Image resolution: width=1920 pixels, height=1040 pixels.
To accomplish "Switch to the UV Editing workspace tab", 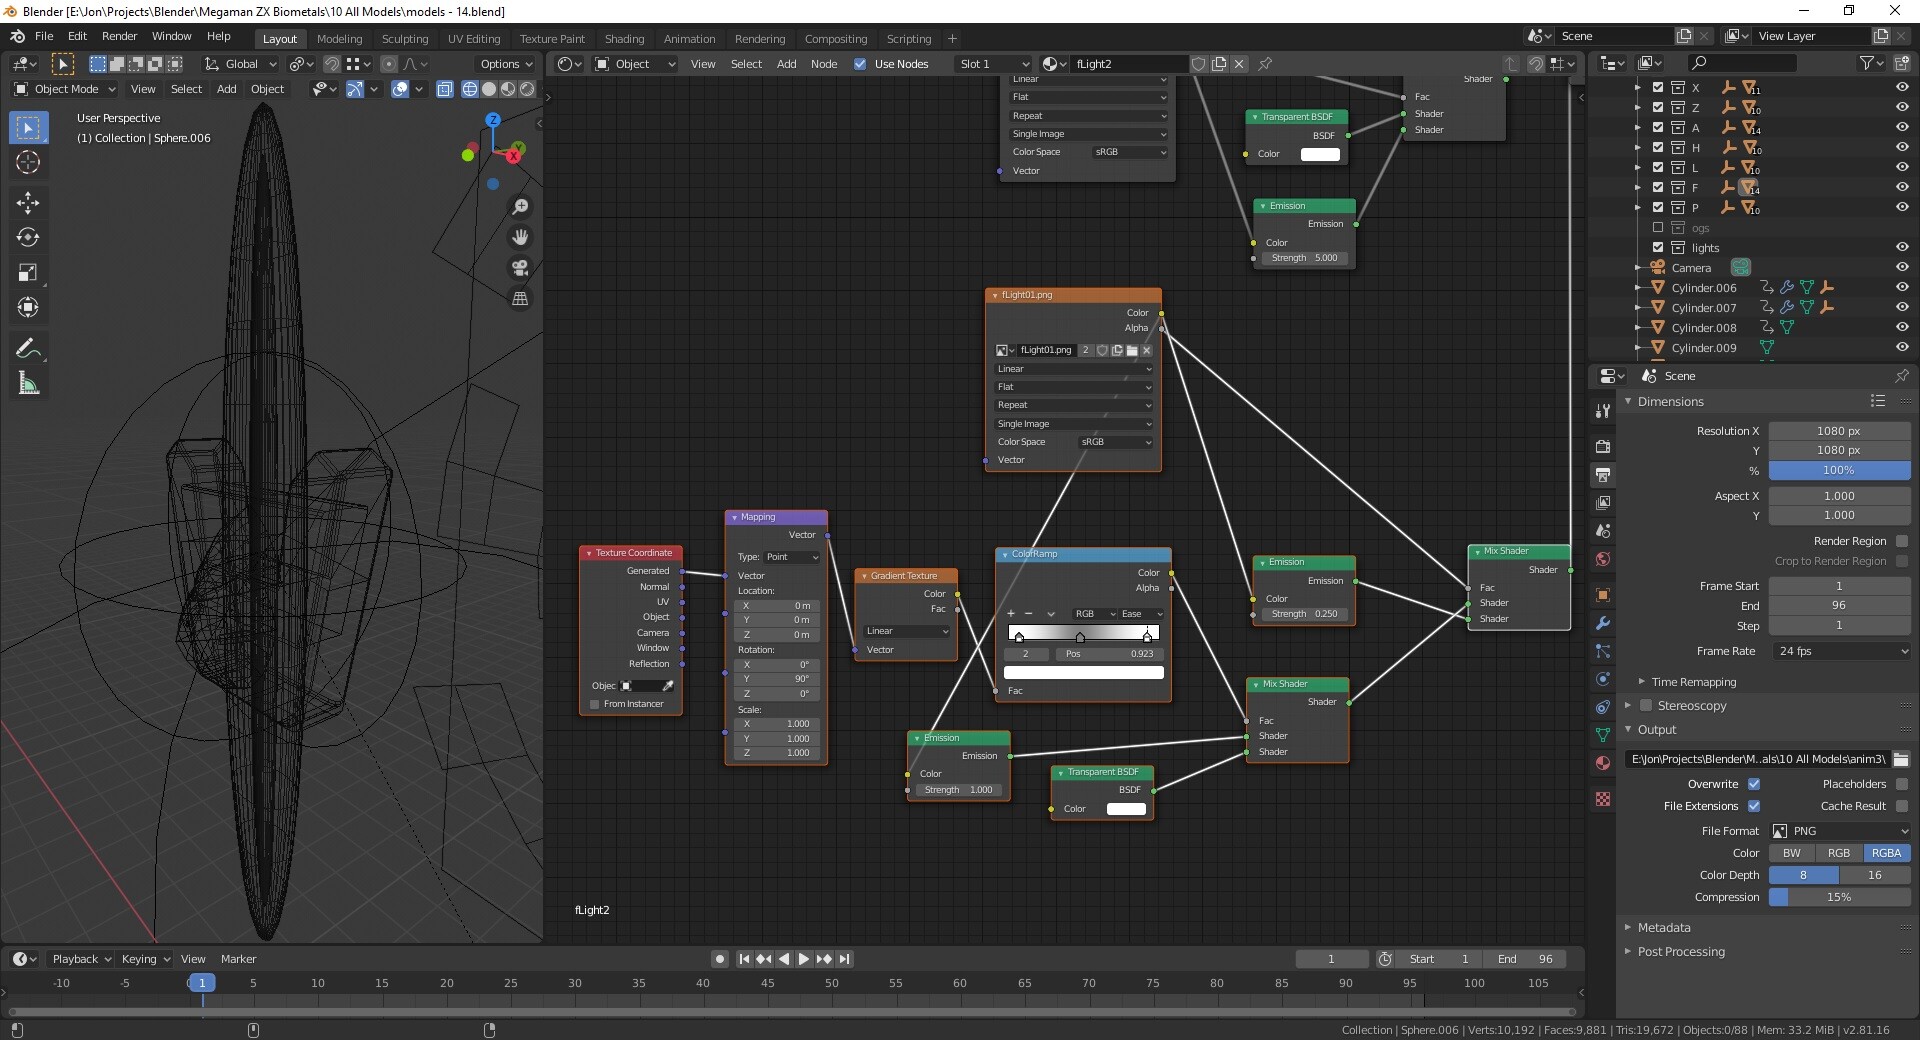I will (474, 39).
